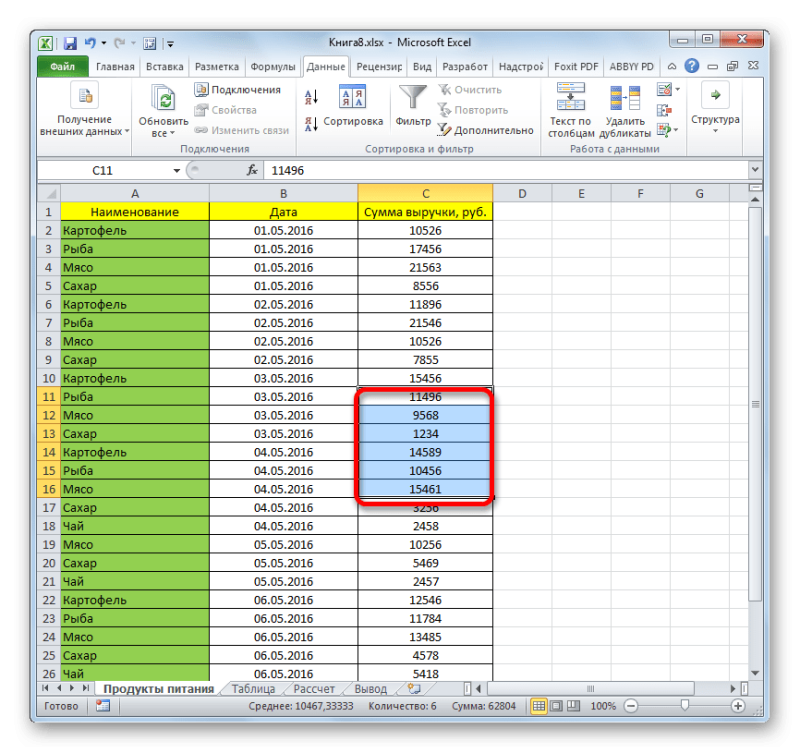
Task: Switch to sheet Таблица
Action: [x=253, y=689]
